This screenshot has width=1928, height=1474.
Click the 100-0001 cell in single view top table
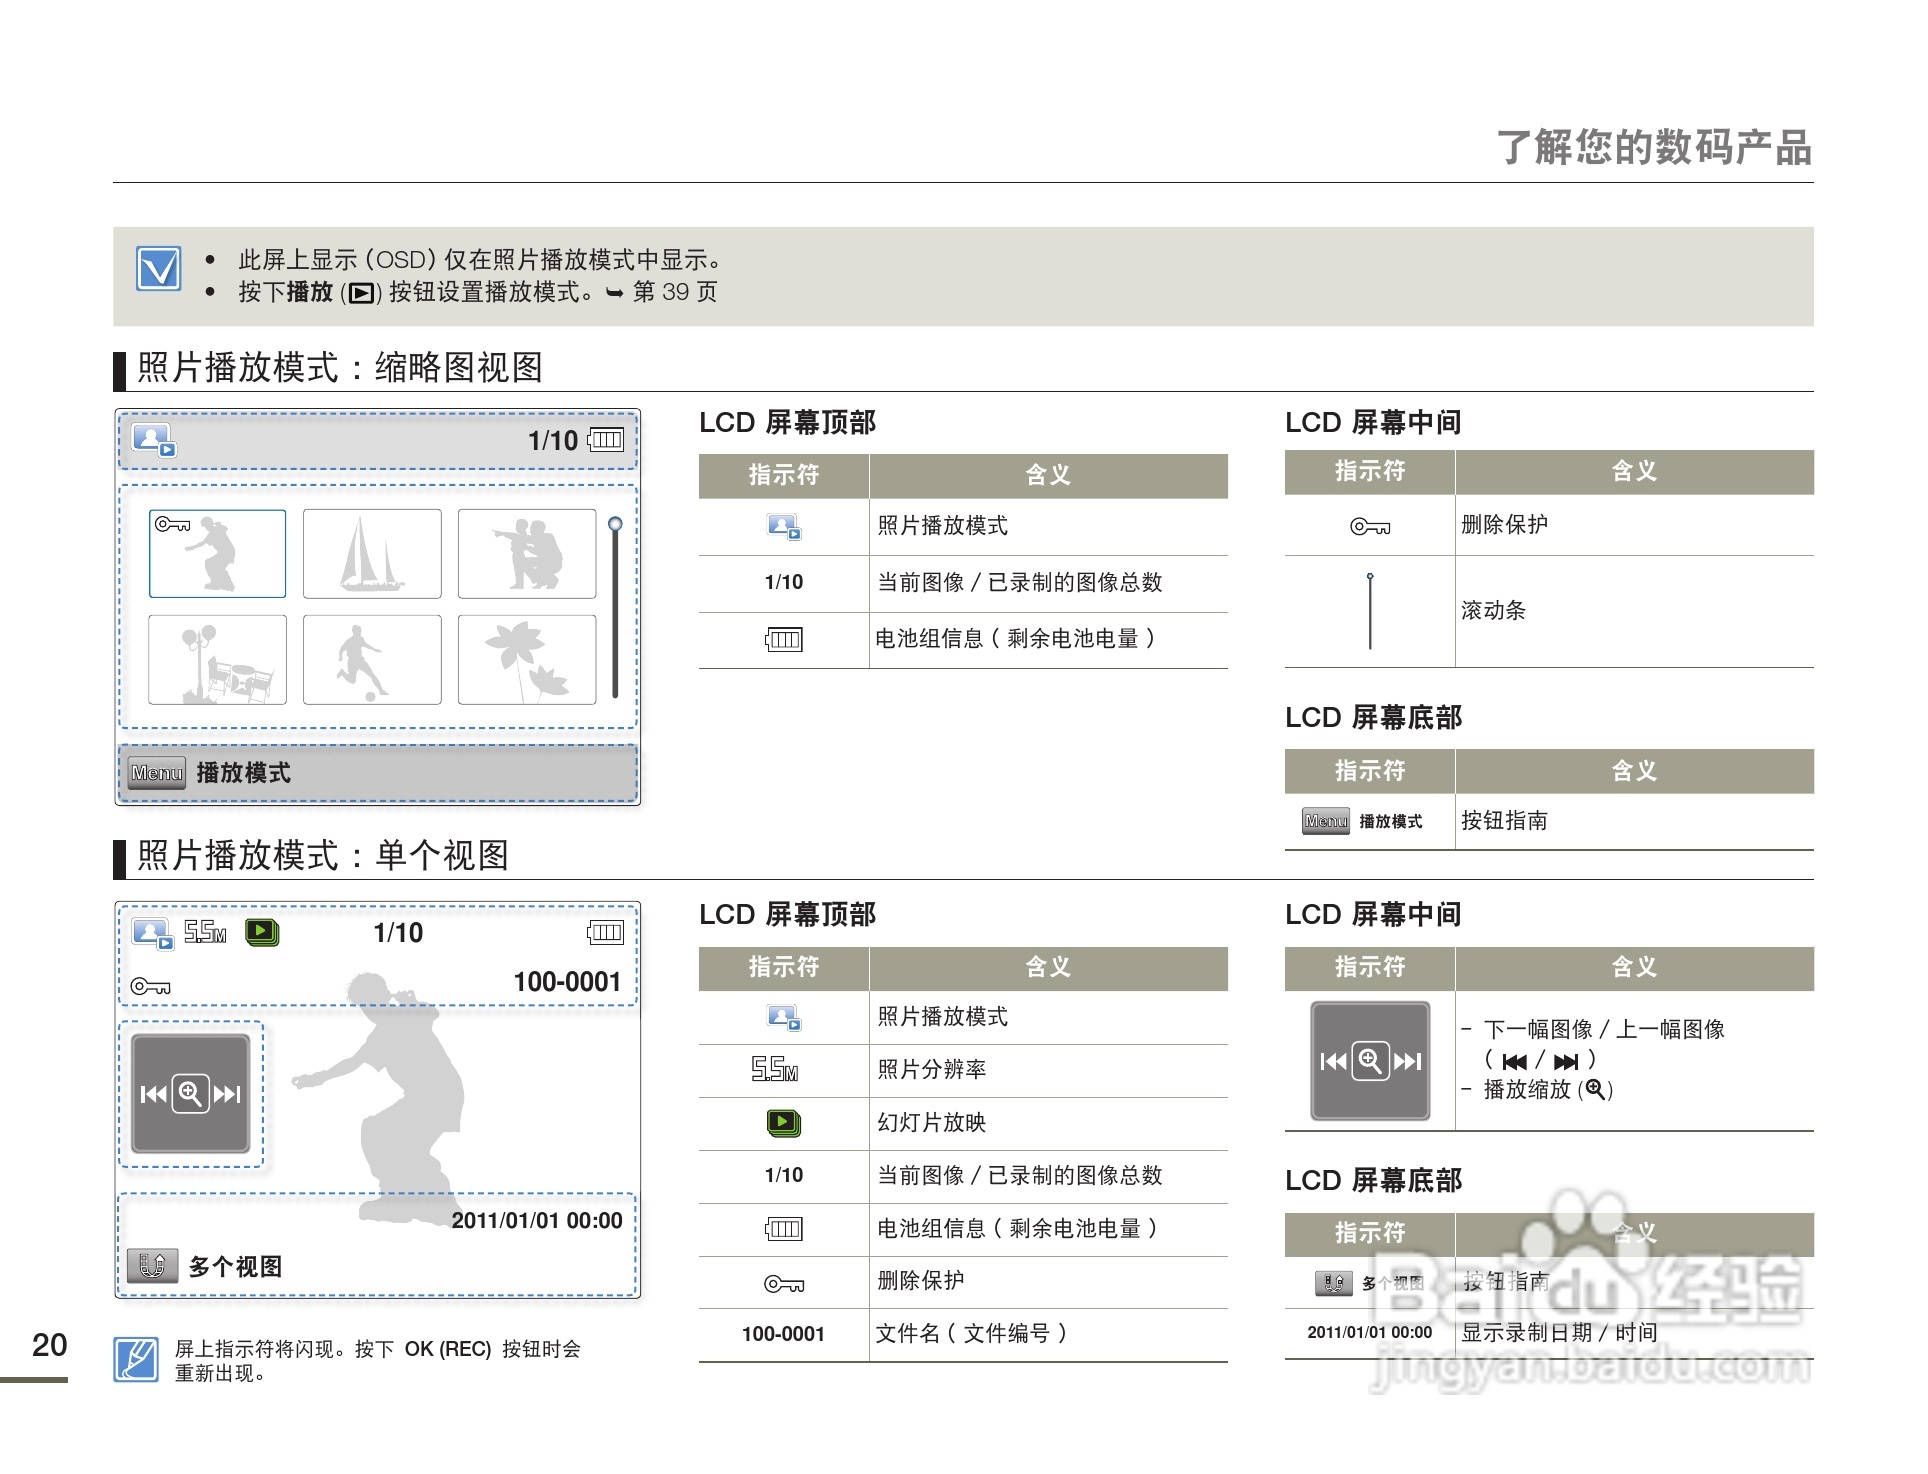783,1334
